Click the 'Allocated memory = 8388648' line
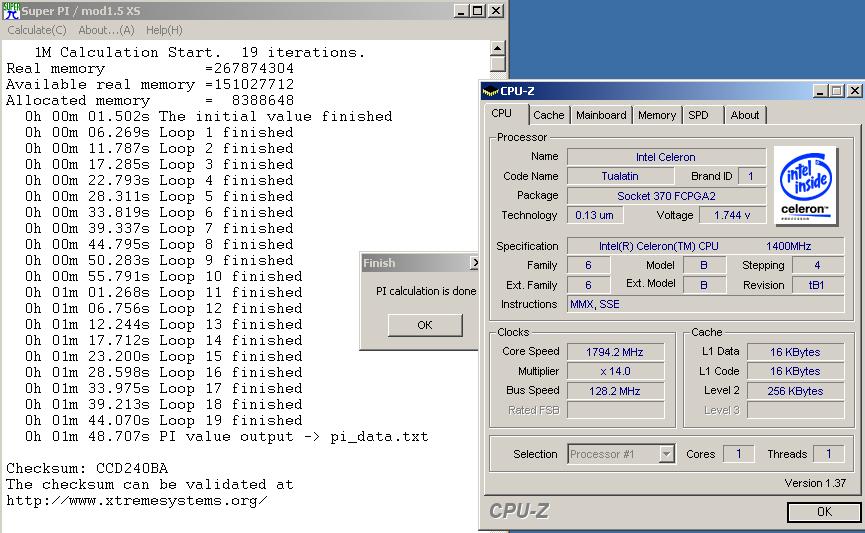 click(149, 100)
